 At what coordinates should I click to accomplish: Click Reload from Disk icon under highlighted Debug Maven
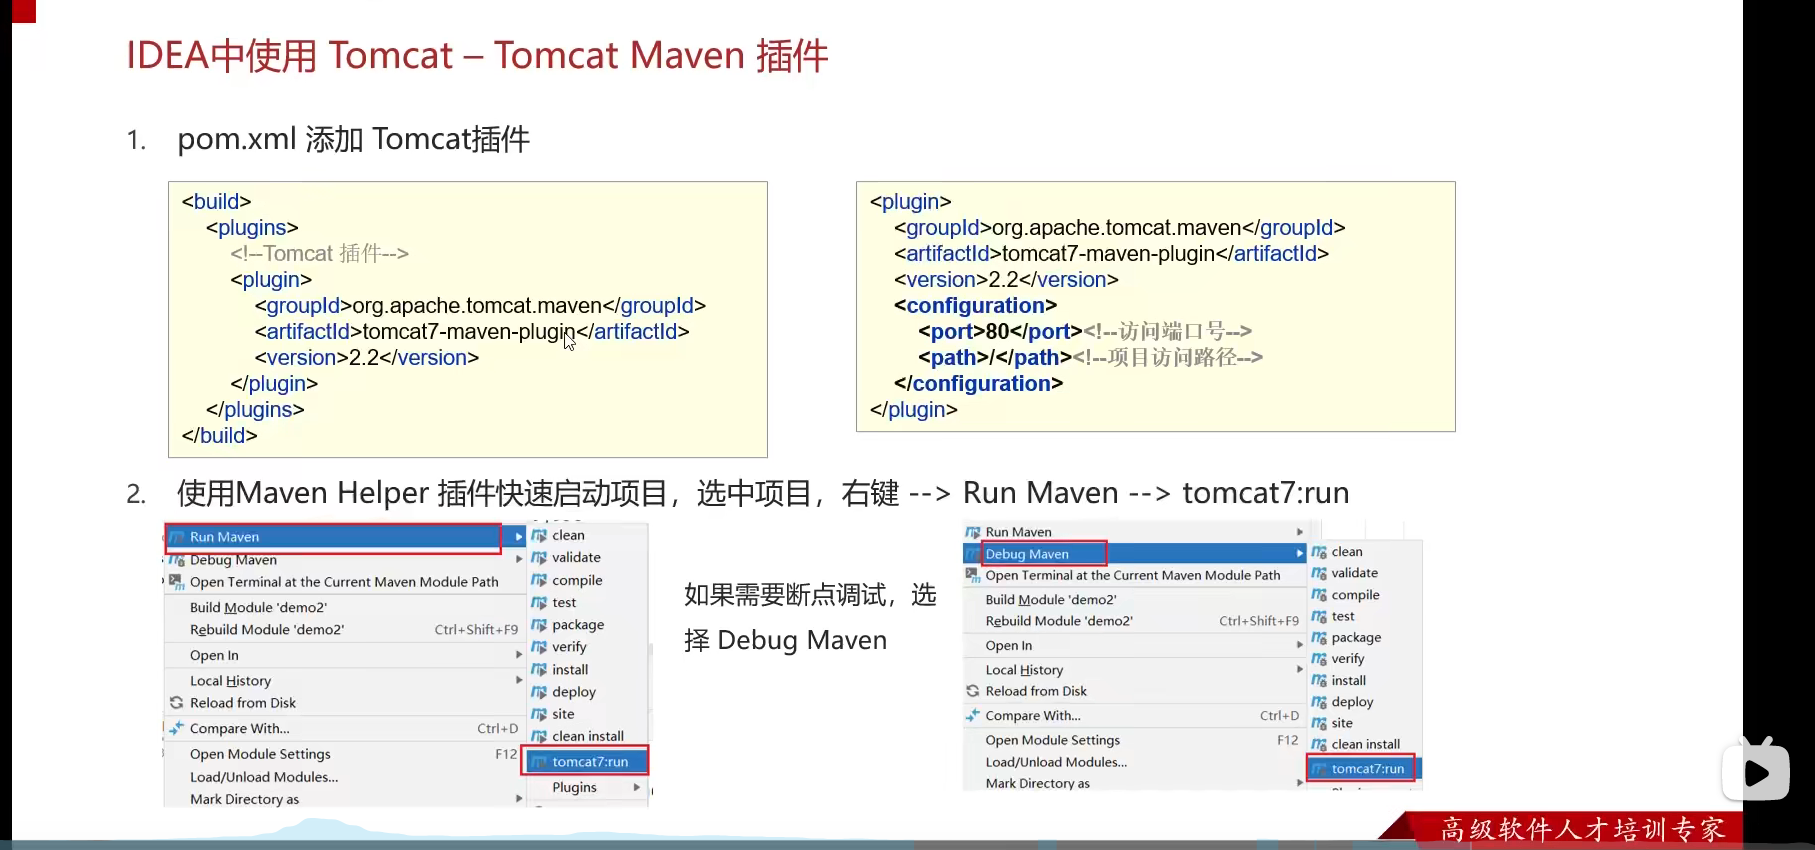click(x=973, y=691)
